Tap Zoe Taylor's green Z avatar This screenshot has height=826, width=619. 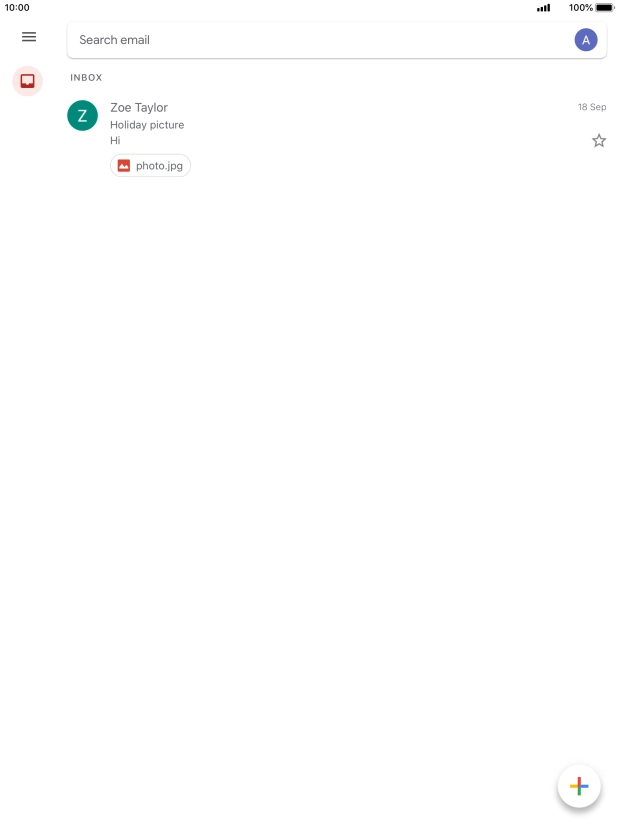82,115
